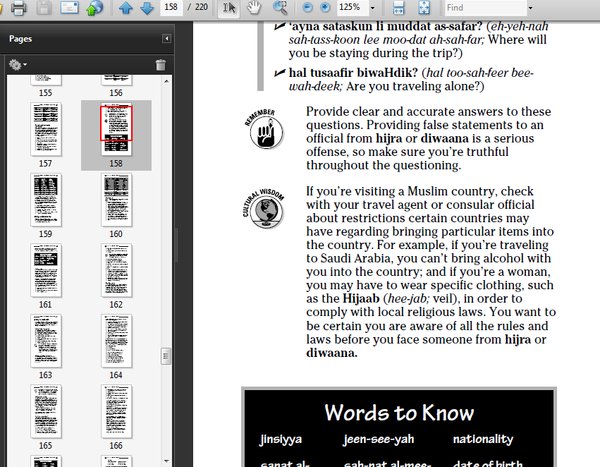600x467 pixels.
Task: Click the zoom in plus button
Action: [x=325, y=8]
